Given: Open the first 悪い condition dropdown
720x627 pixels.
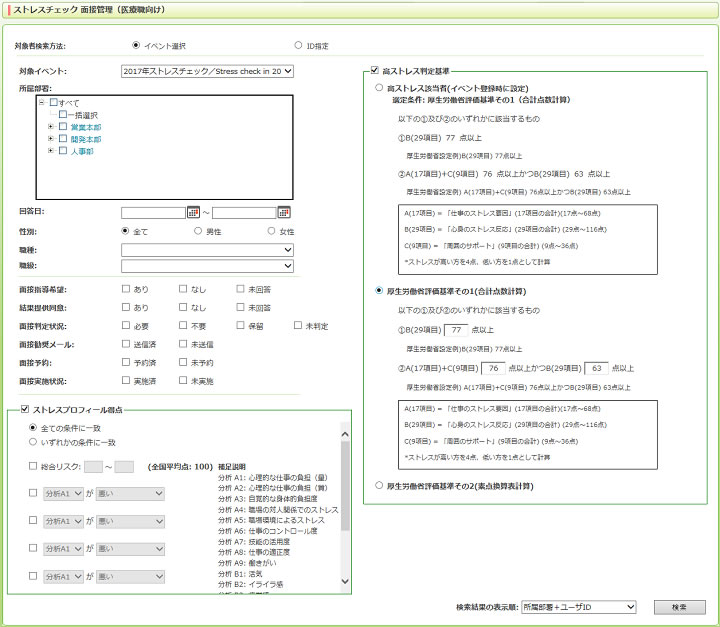Looking at the screenshot, I should pos(130,494).
